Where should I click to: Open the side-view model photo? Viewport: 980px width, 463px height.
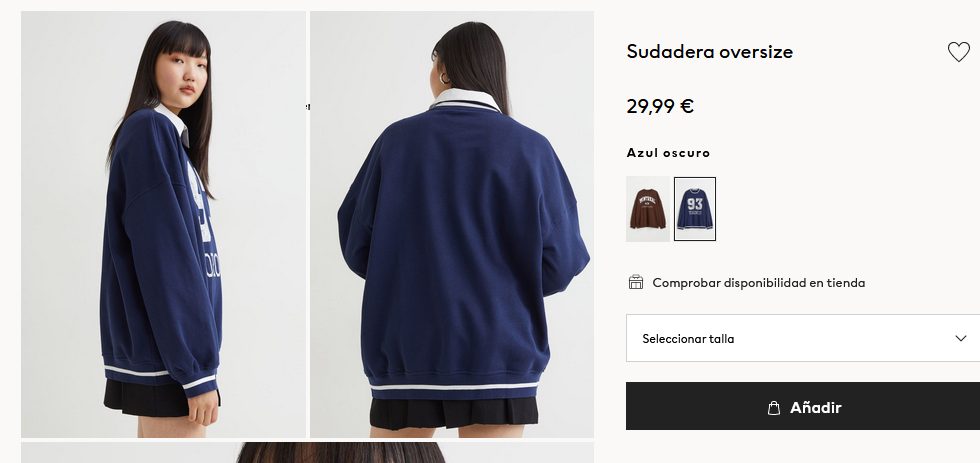pyautogui.click(x=164, y=224)
